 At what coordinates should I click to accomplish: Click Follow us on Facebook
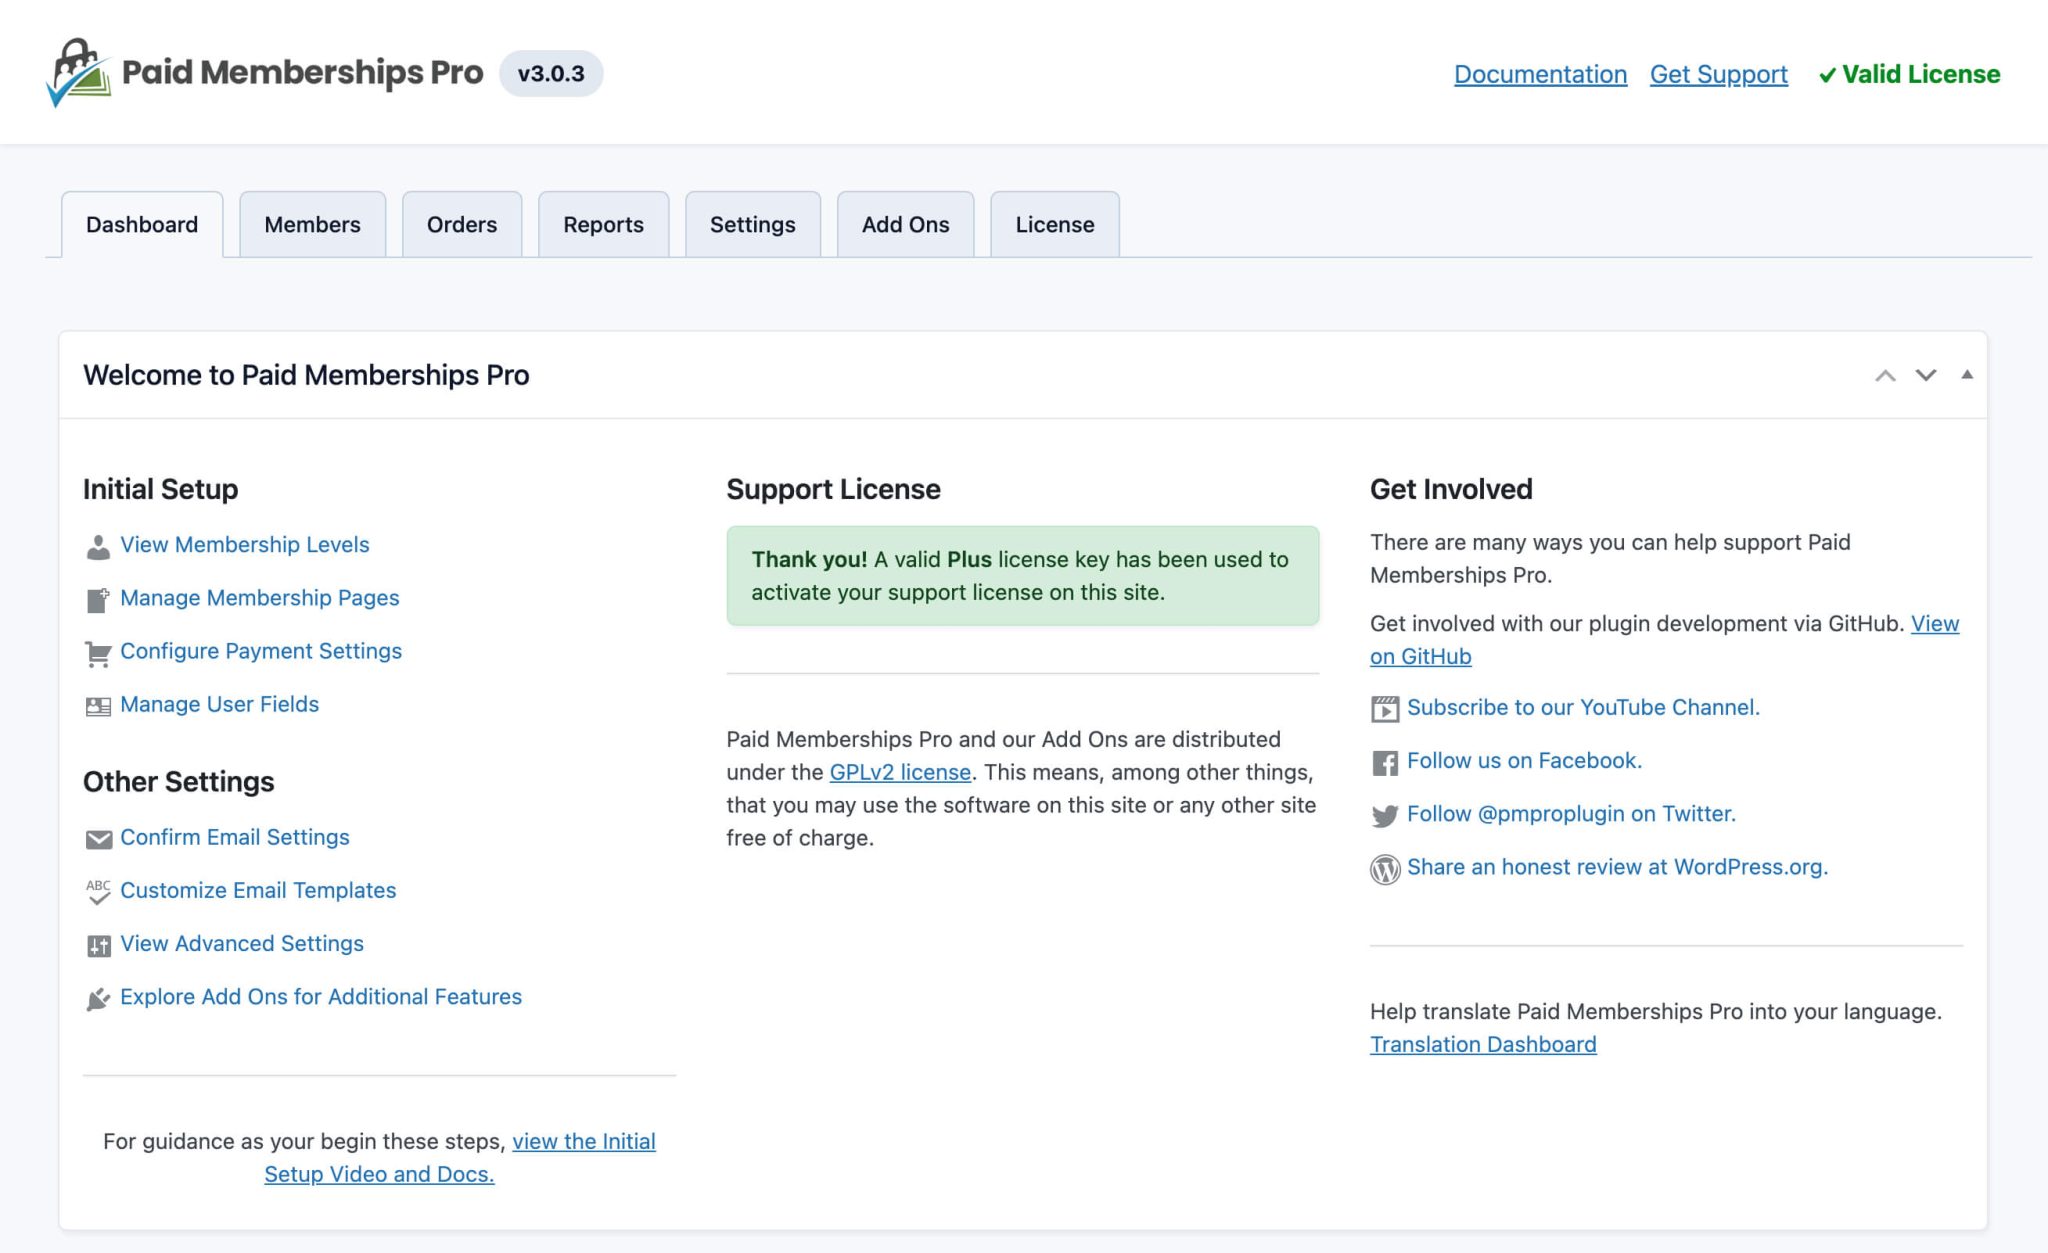[1525, 760]
